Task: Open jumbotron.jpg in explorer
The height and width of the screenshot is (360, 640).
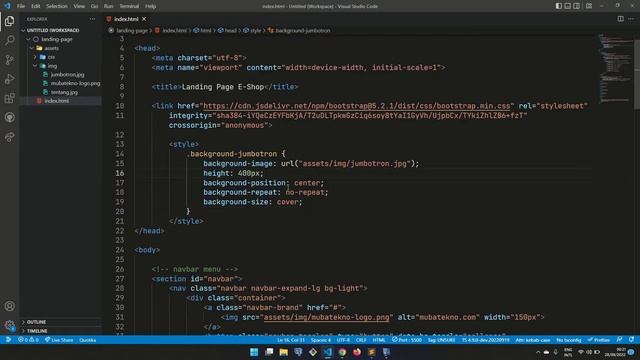Action: click(x=67, y=75)
